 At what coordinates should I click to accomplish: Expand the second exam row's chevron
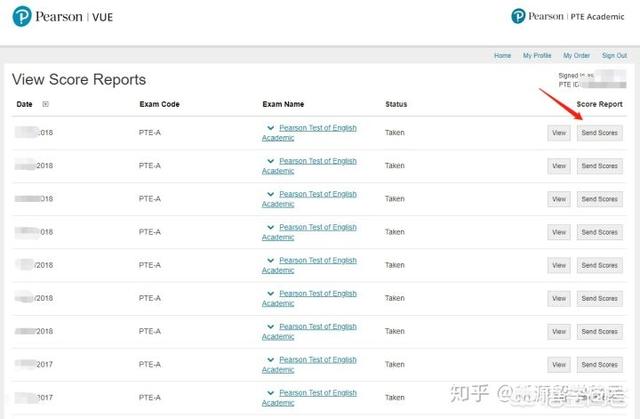pyautogui.click(x=271, y=161)
